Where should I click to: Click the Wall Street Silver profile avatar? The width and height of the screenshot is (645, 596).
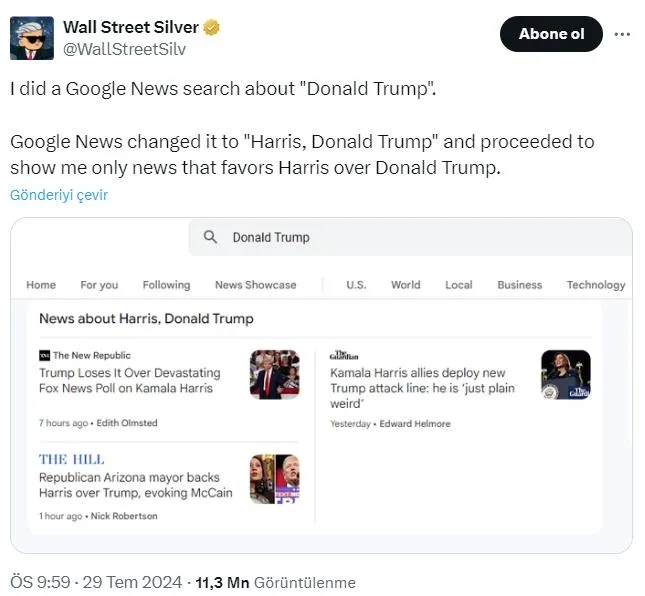[x=32, y=37]
